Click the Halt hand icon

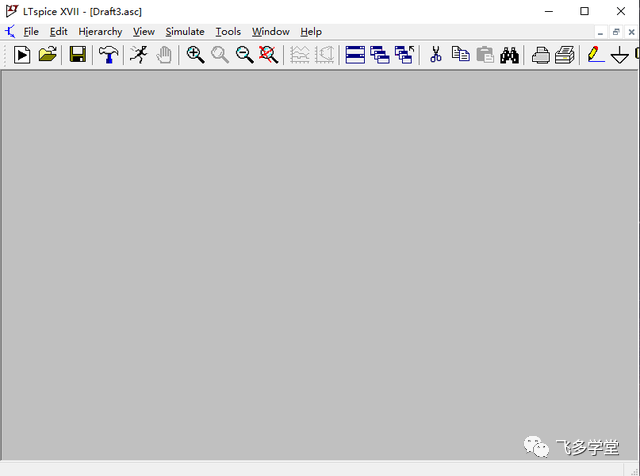click(x=164, y=55)
